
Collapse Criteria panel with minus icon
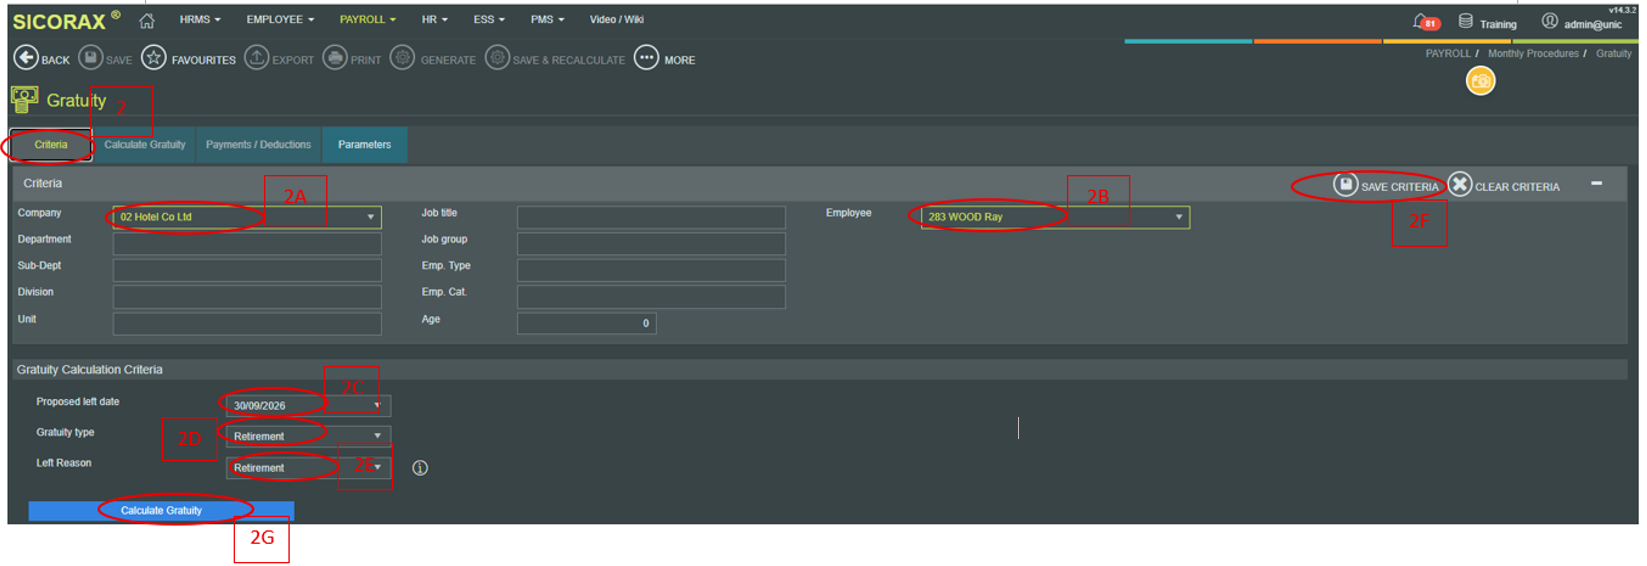click(1596, 183)
